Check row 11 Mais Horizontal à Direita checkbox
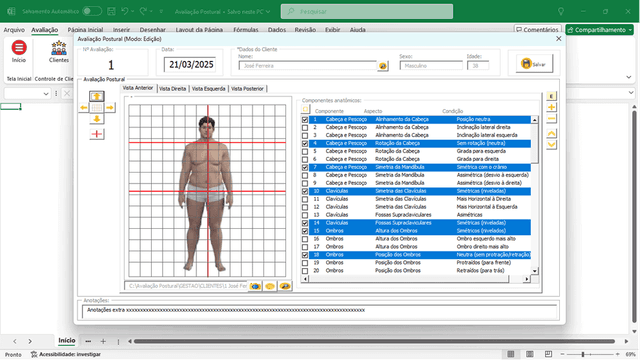This screenshot has height=360, width=640. 305,200
